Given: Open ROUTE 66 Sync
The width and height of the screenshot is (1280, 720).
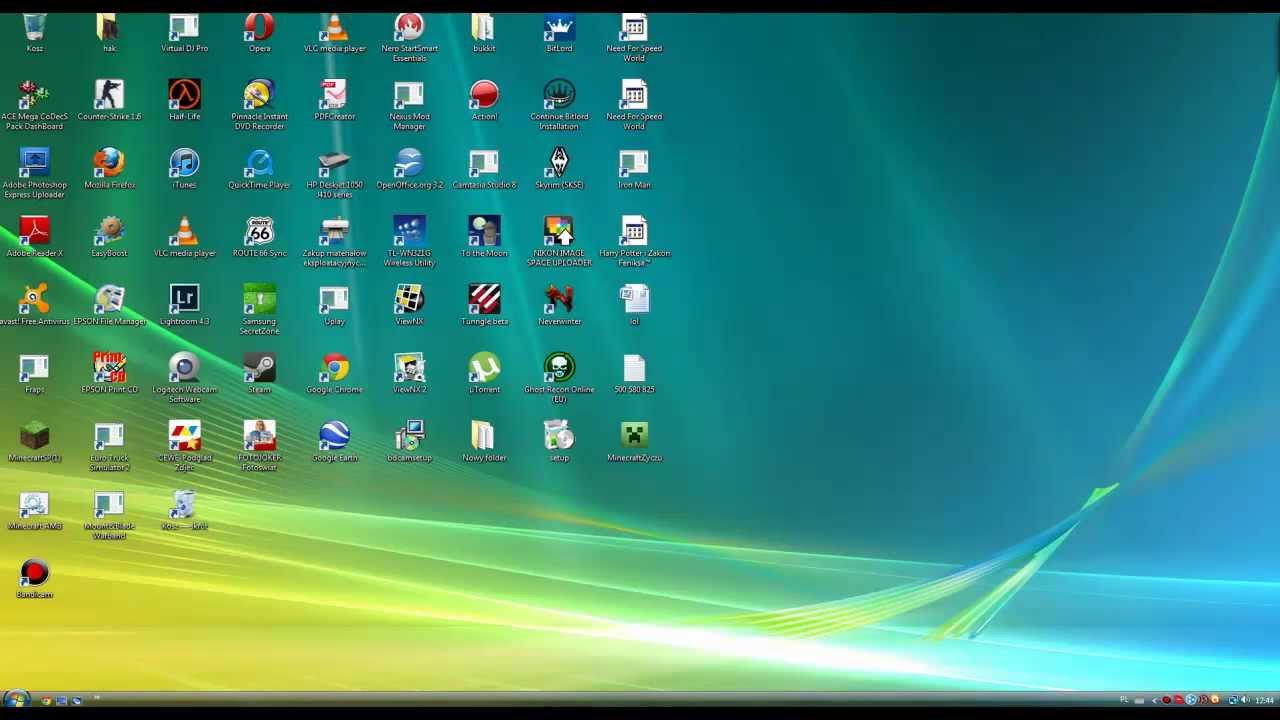Looking at the screenshot, I should 259,237.
